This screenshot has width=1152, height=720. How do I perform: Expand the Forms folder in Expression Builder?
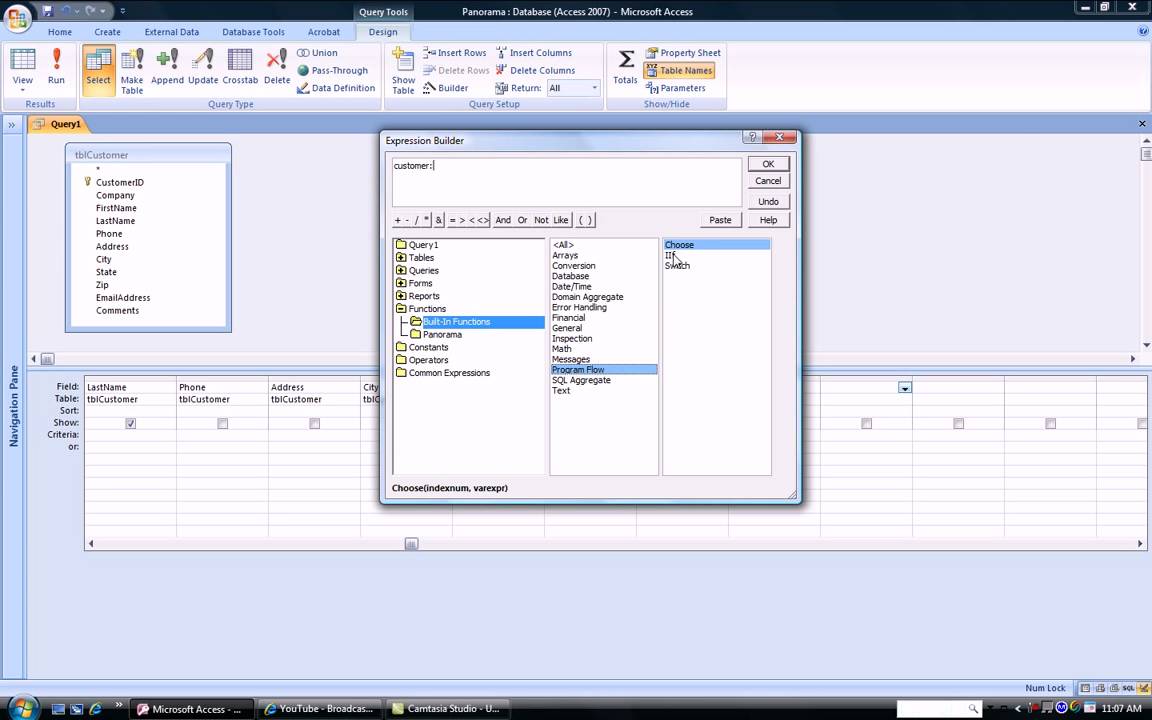point(401,283)
